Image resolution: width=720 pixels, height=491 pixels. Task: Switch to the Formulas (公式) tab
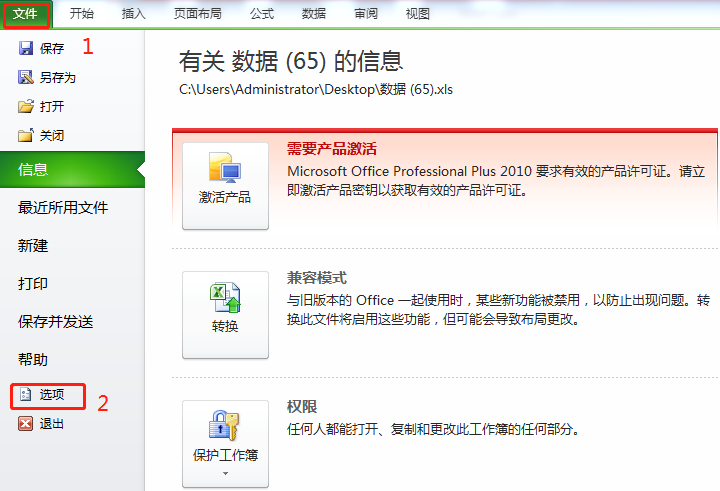pos(262,14)
